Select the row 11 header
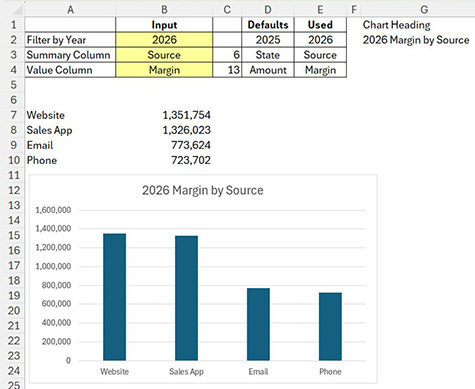Image resolution: width=475 pixels, height=389 pixels. (13, 175)
